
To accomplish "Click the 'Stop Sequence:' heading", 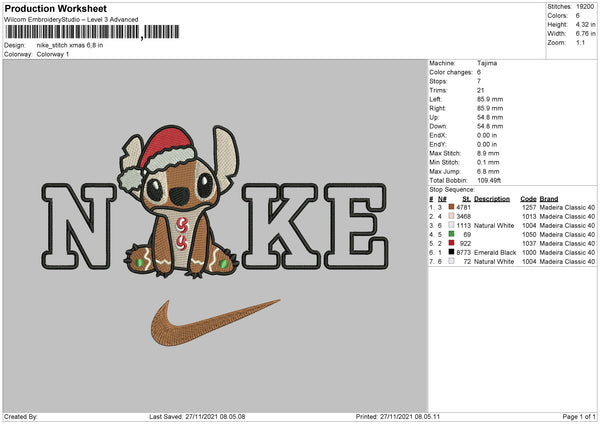I will (452, 190).
